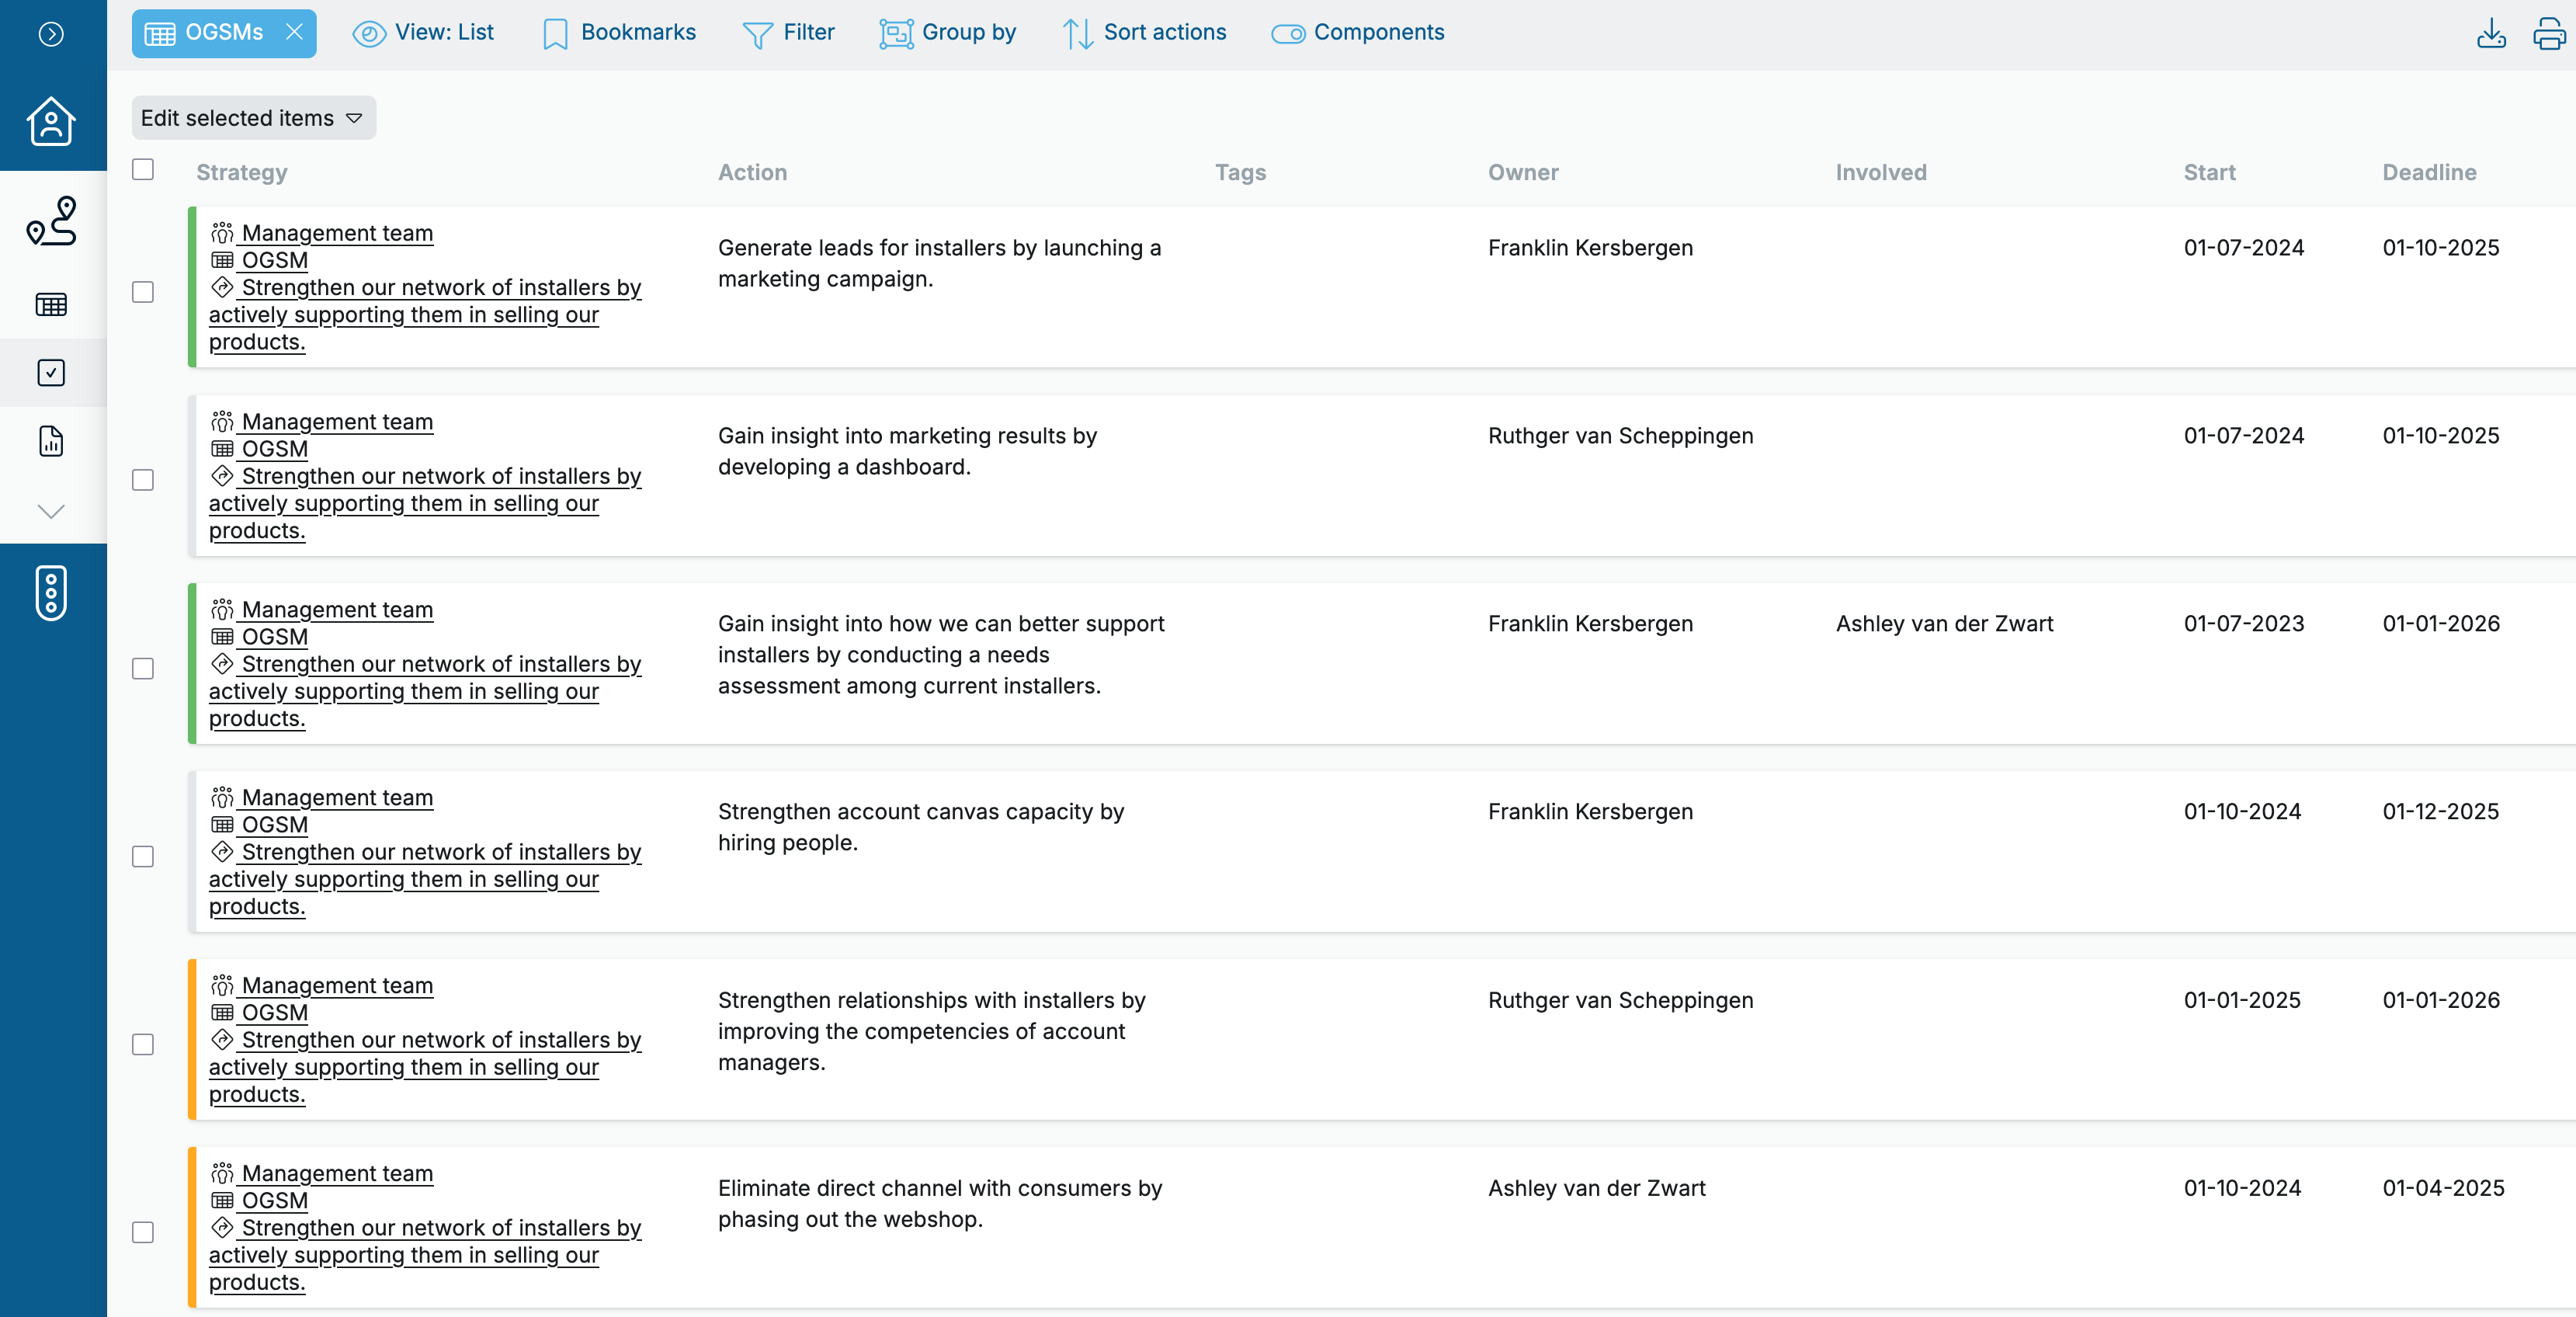This screenshot has width=2576, height=1317.
Task: Open the Group by menu
Action: pyautogui.click(x=947, y=33)
